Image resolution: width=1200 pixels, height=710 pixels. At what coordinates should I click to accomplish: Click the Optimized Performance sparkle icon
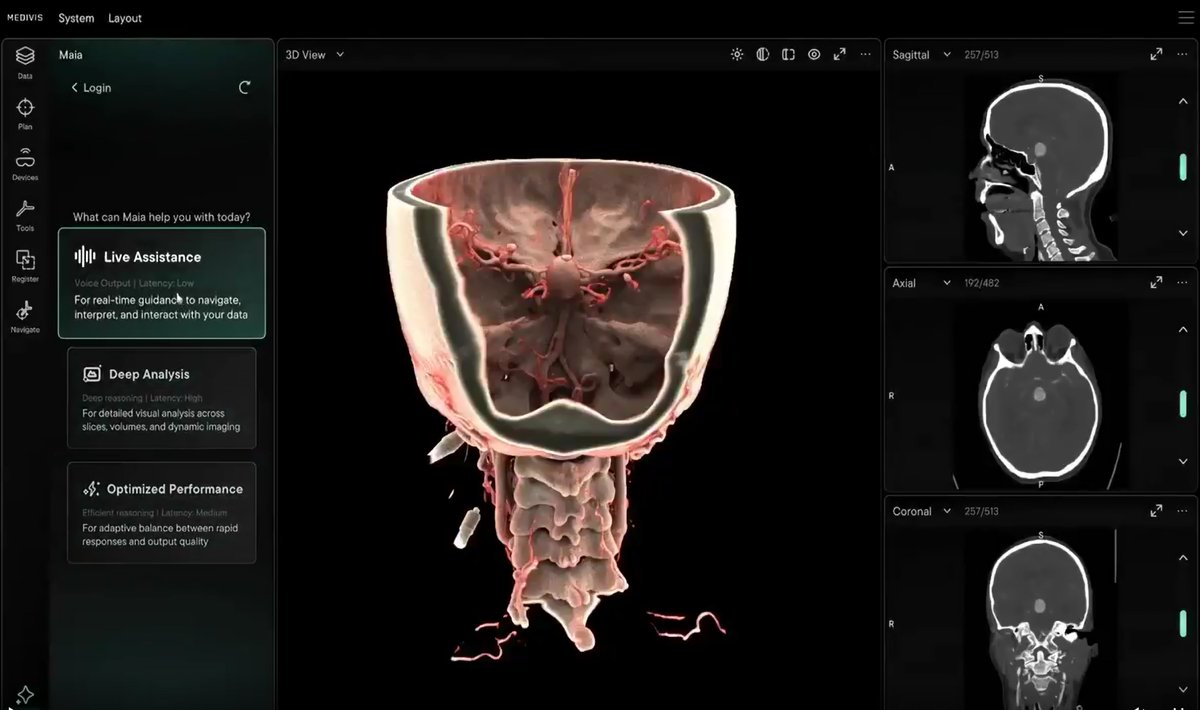click(x=92, y=489)
